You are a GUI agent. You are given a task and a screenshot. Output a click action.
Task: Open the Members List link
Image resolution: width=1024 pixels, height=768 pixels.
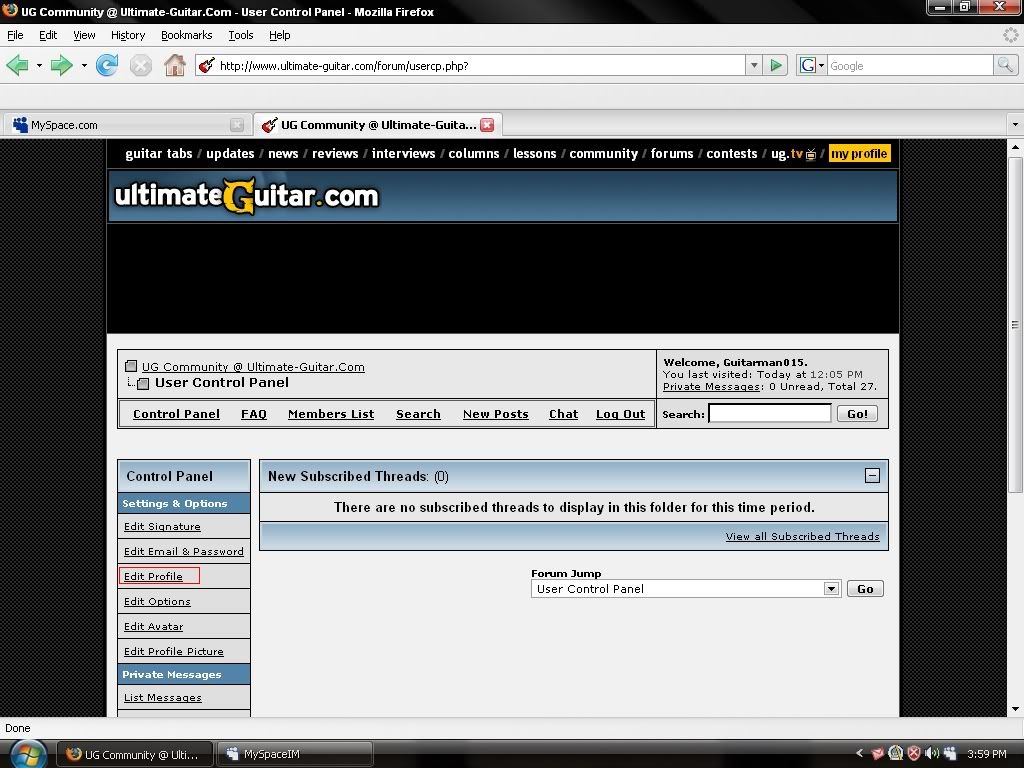pos(330,414)
